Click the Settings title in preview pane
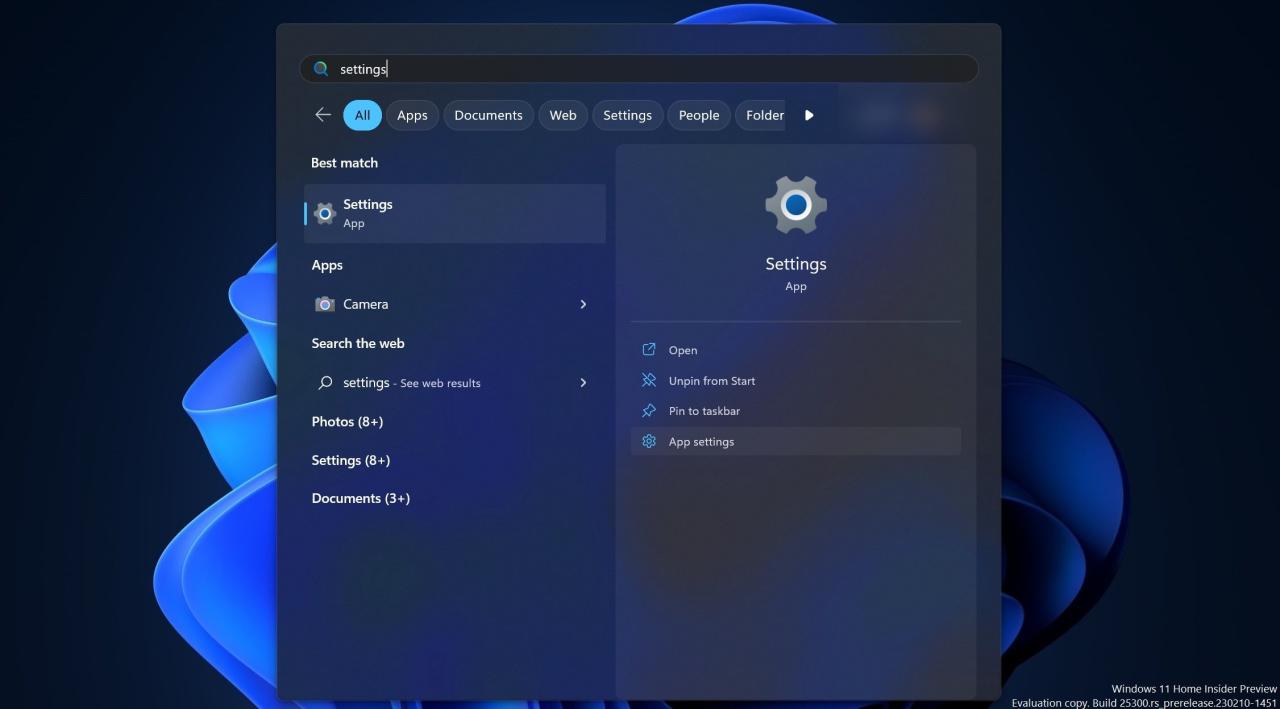Screen dimensions: 1280x709 pyautogui.click(x=796, y=264)
